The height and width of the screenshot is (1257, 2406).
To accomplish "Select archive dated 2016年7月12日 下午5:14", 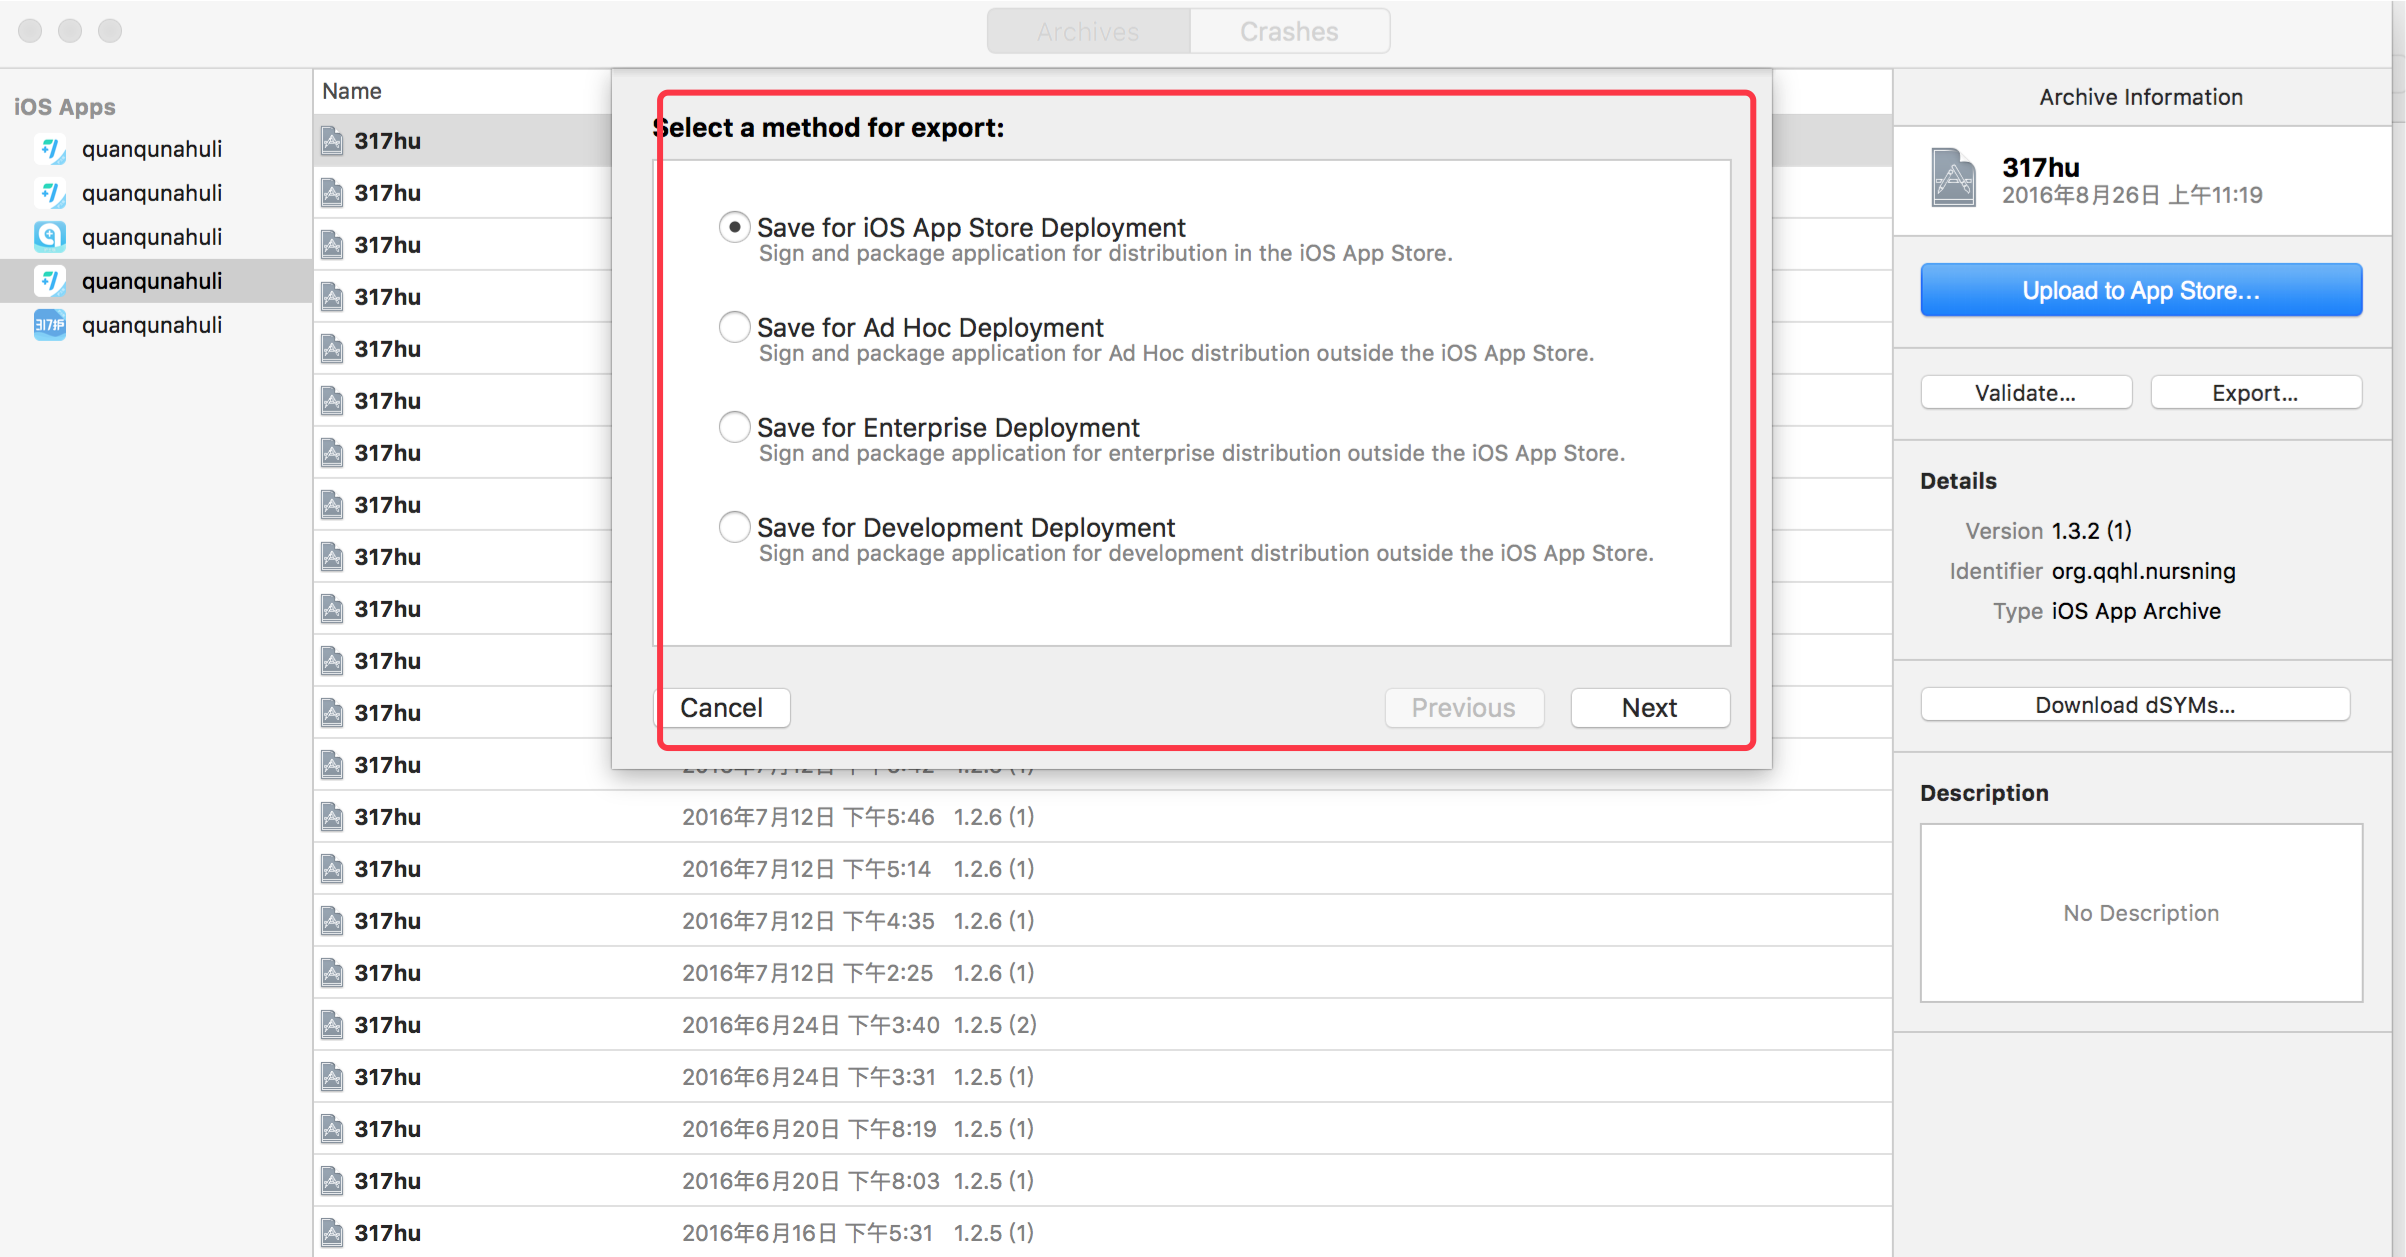I will point(1102,869).
